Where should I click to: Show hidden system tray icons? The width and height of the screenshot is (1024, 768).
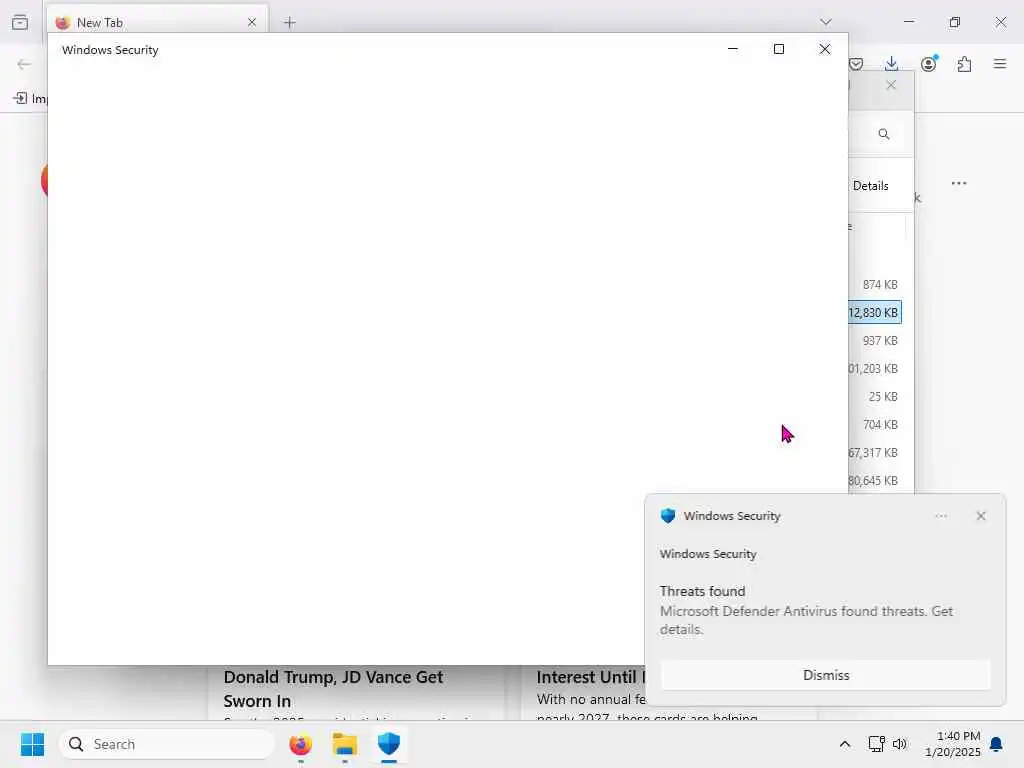[x=844, y=744]
